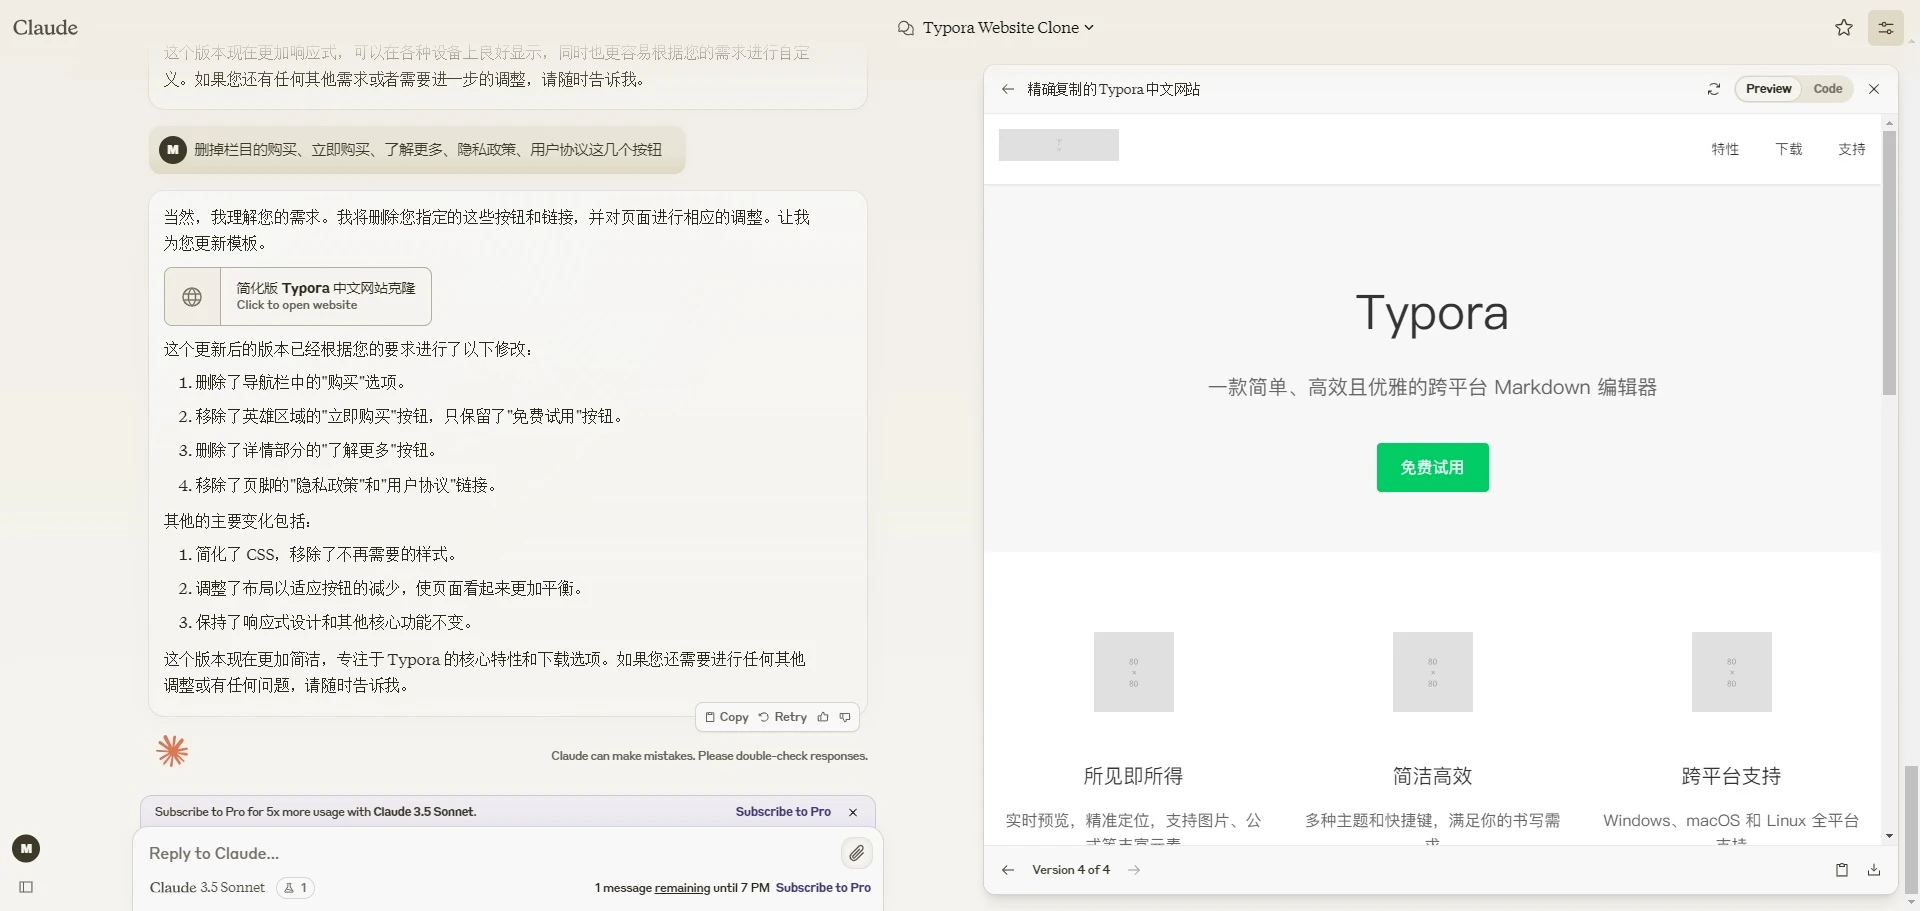This screenshot has height=911, width=1920.
Task: Click the Version 4 of 4 label
Action: (x=1071, y=870)
